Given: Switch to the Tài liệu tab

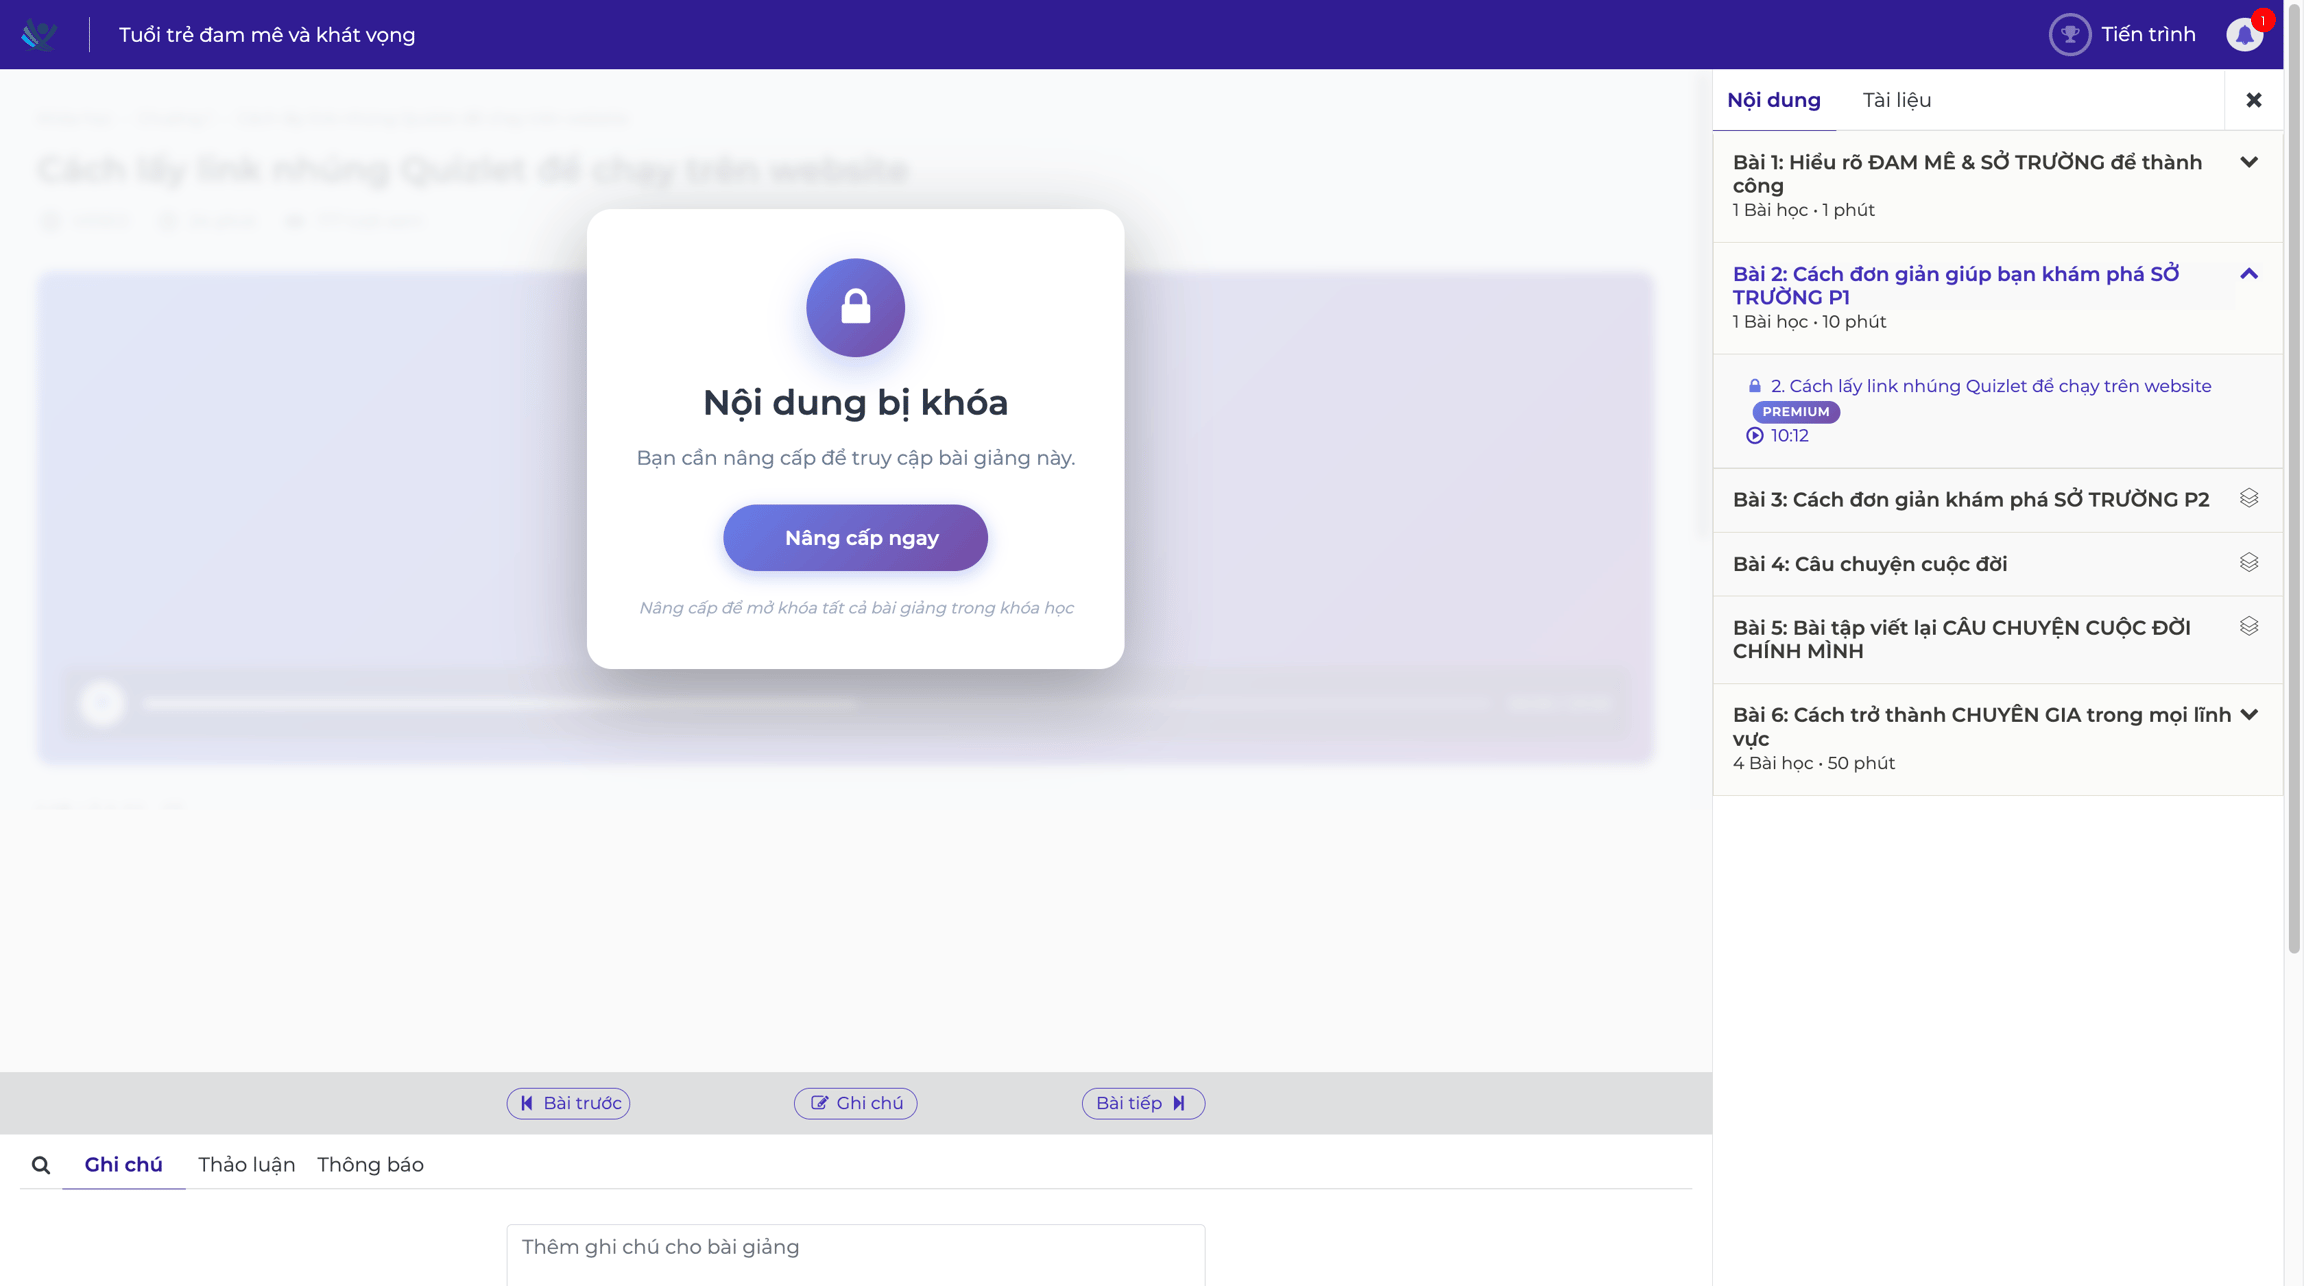Looking at the screenshot, I should tap(1896, 100).
